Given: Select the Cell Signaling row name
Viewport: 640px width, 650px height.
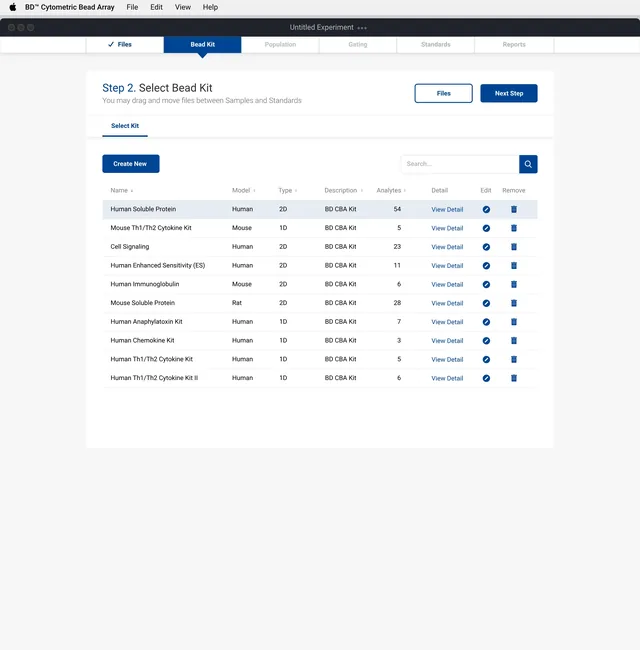Looking at the screenshot, I should coord(130,247).
